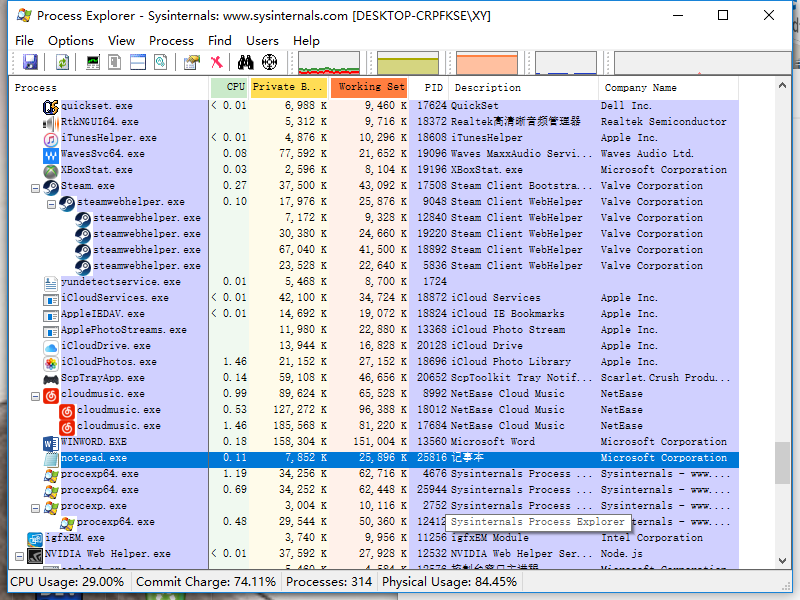This screenshot has width=800, height=600.
Task: Sort by the Working Set column header
Action: [x=369, y=87]
